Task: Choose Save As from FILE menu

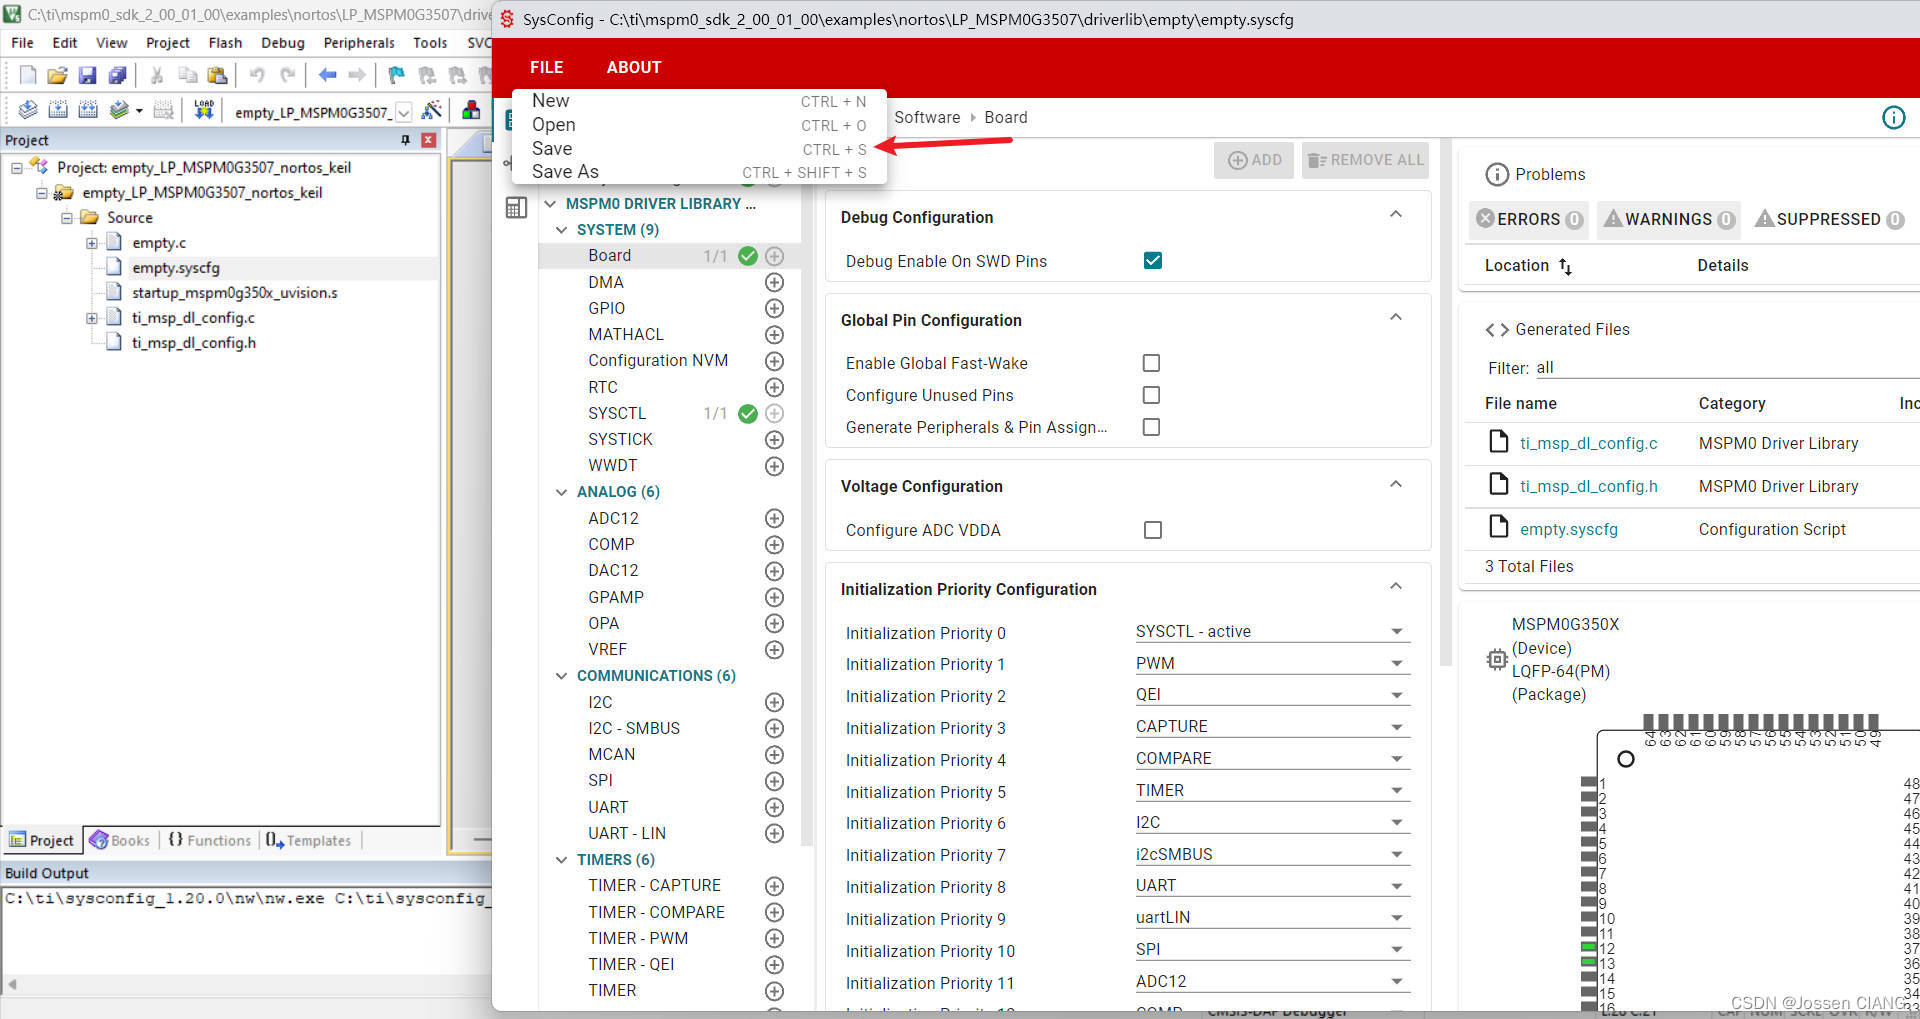Action: tap(699, 172)
